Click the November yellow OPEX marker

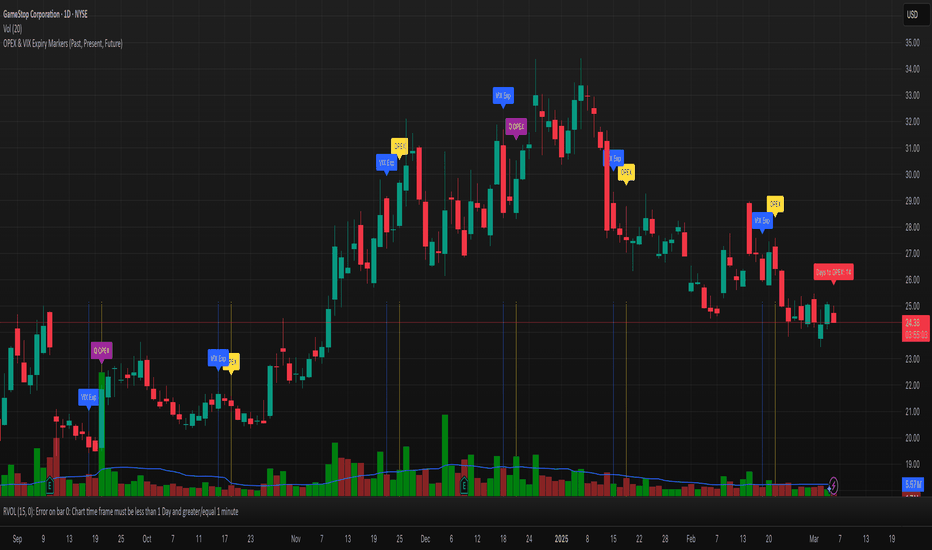tap(399, 146)
